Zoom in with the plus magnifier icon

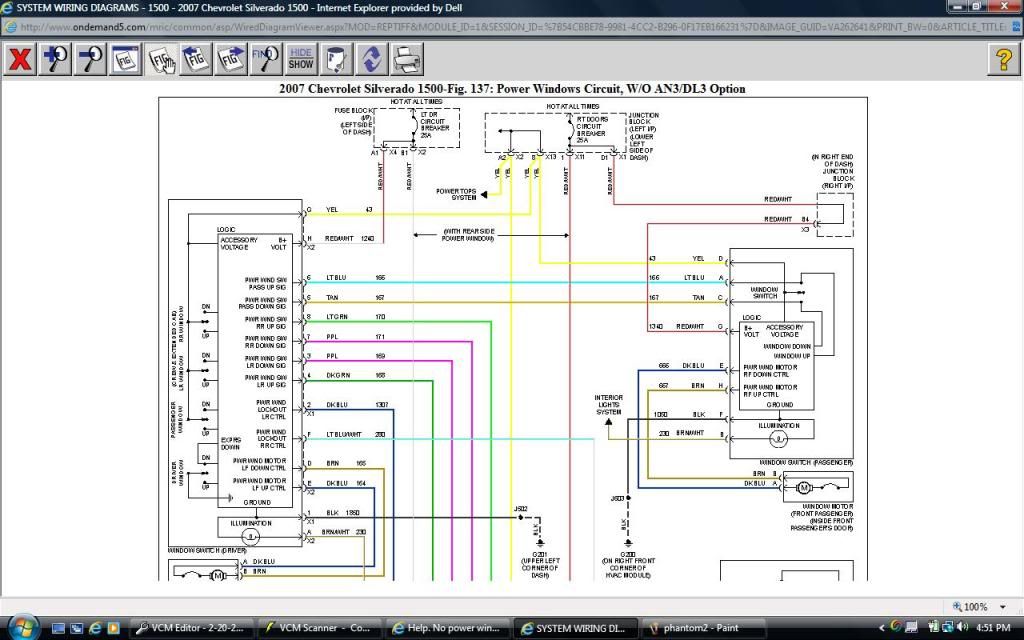click(56, 59)
